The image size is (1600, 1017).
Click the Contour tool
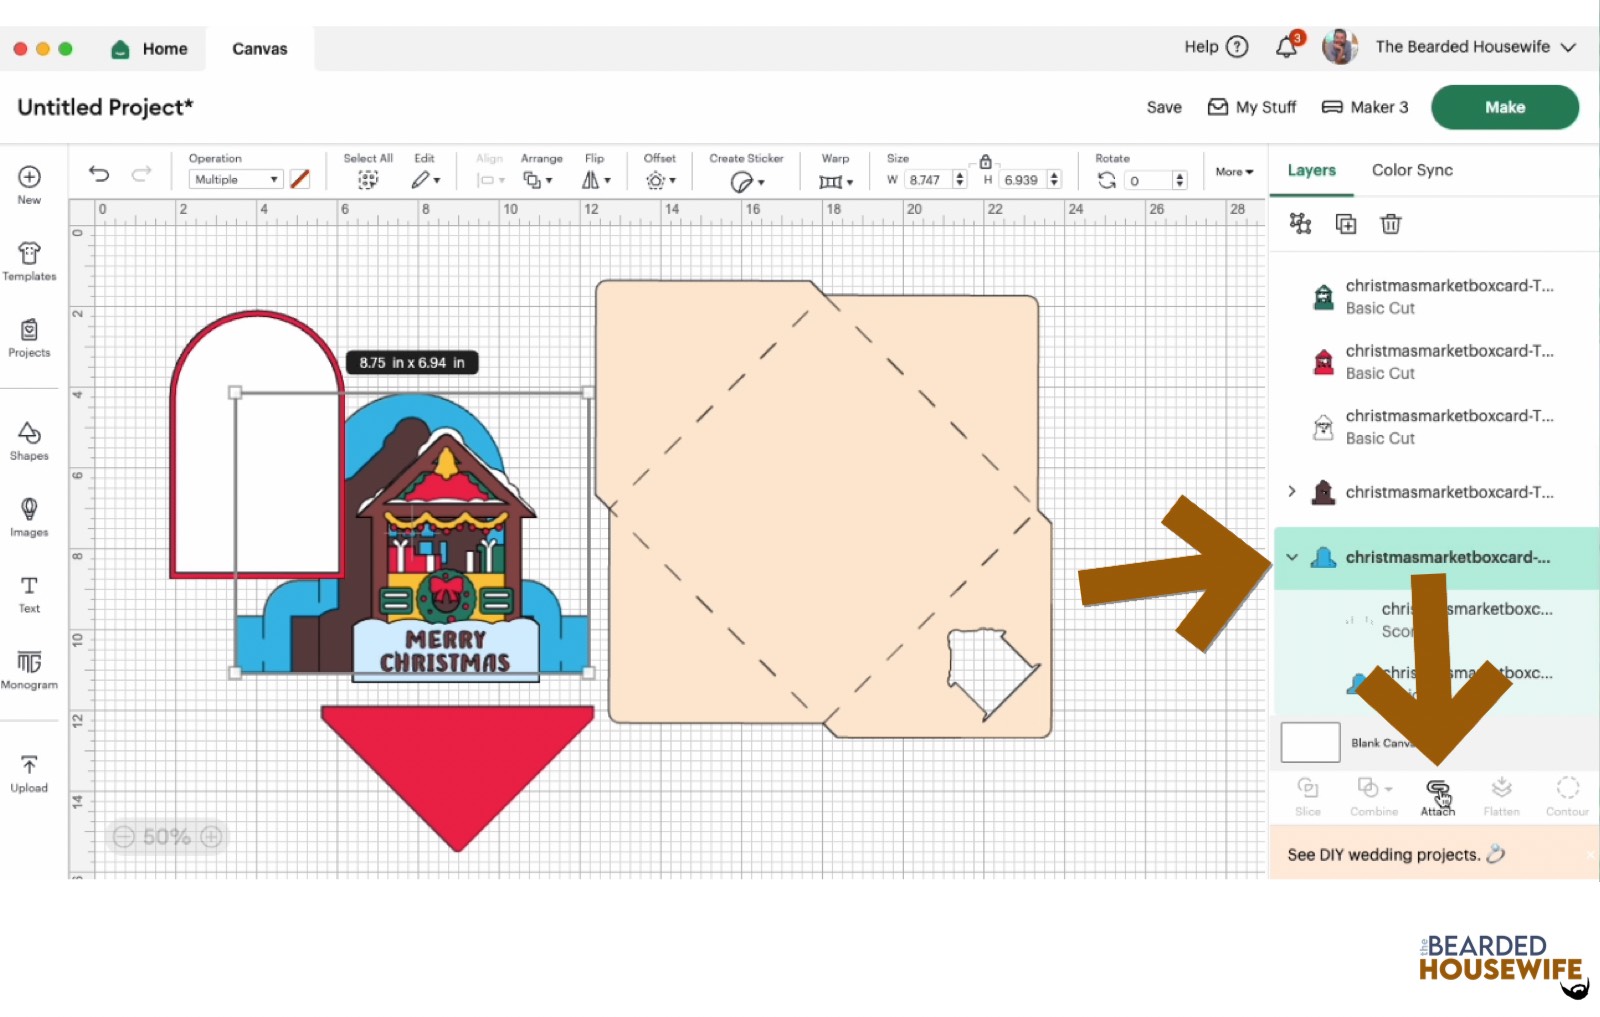click(1567, 796)
